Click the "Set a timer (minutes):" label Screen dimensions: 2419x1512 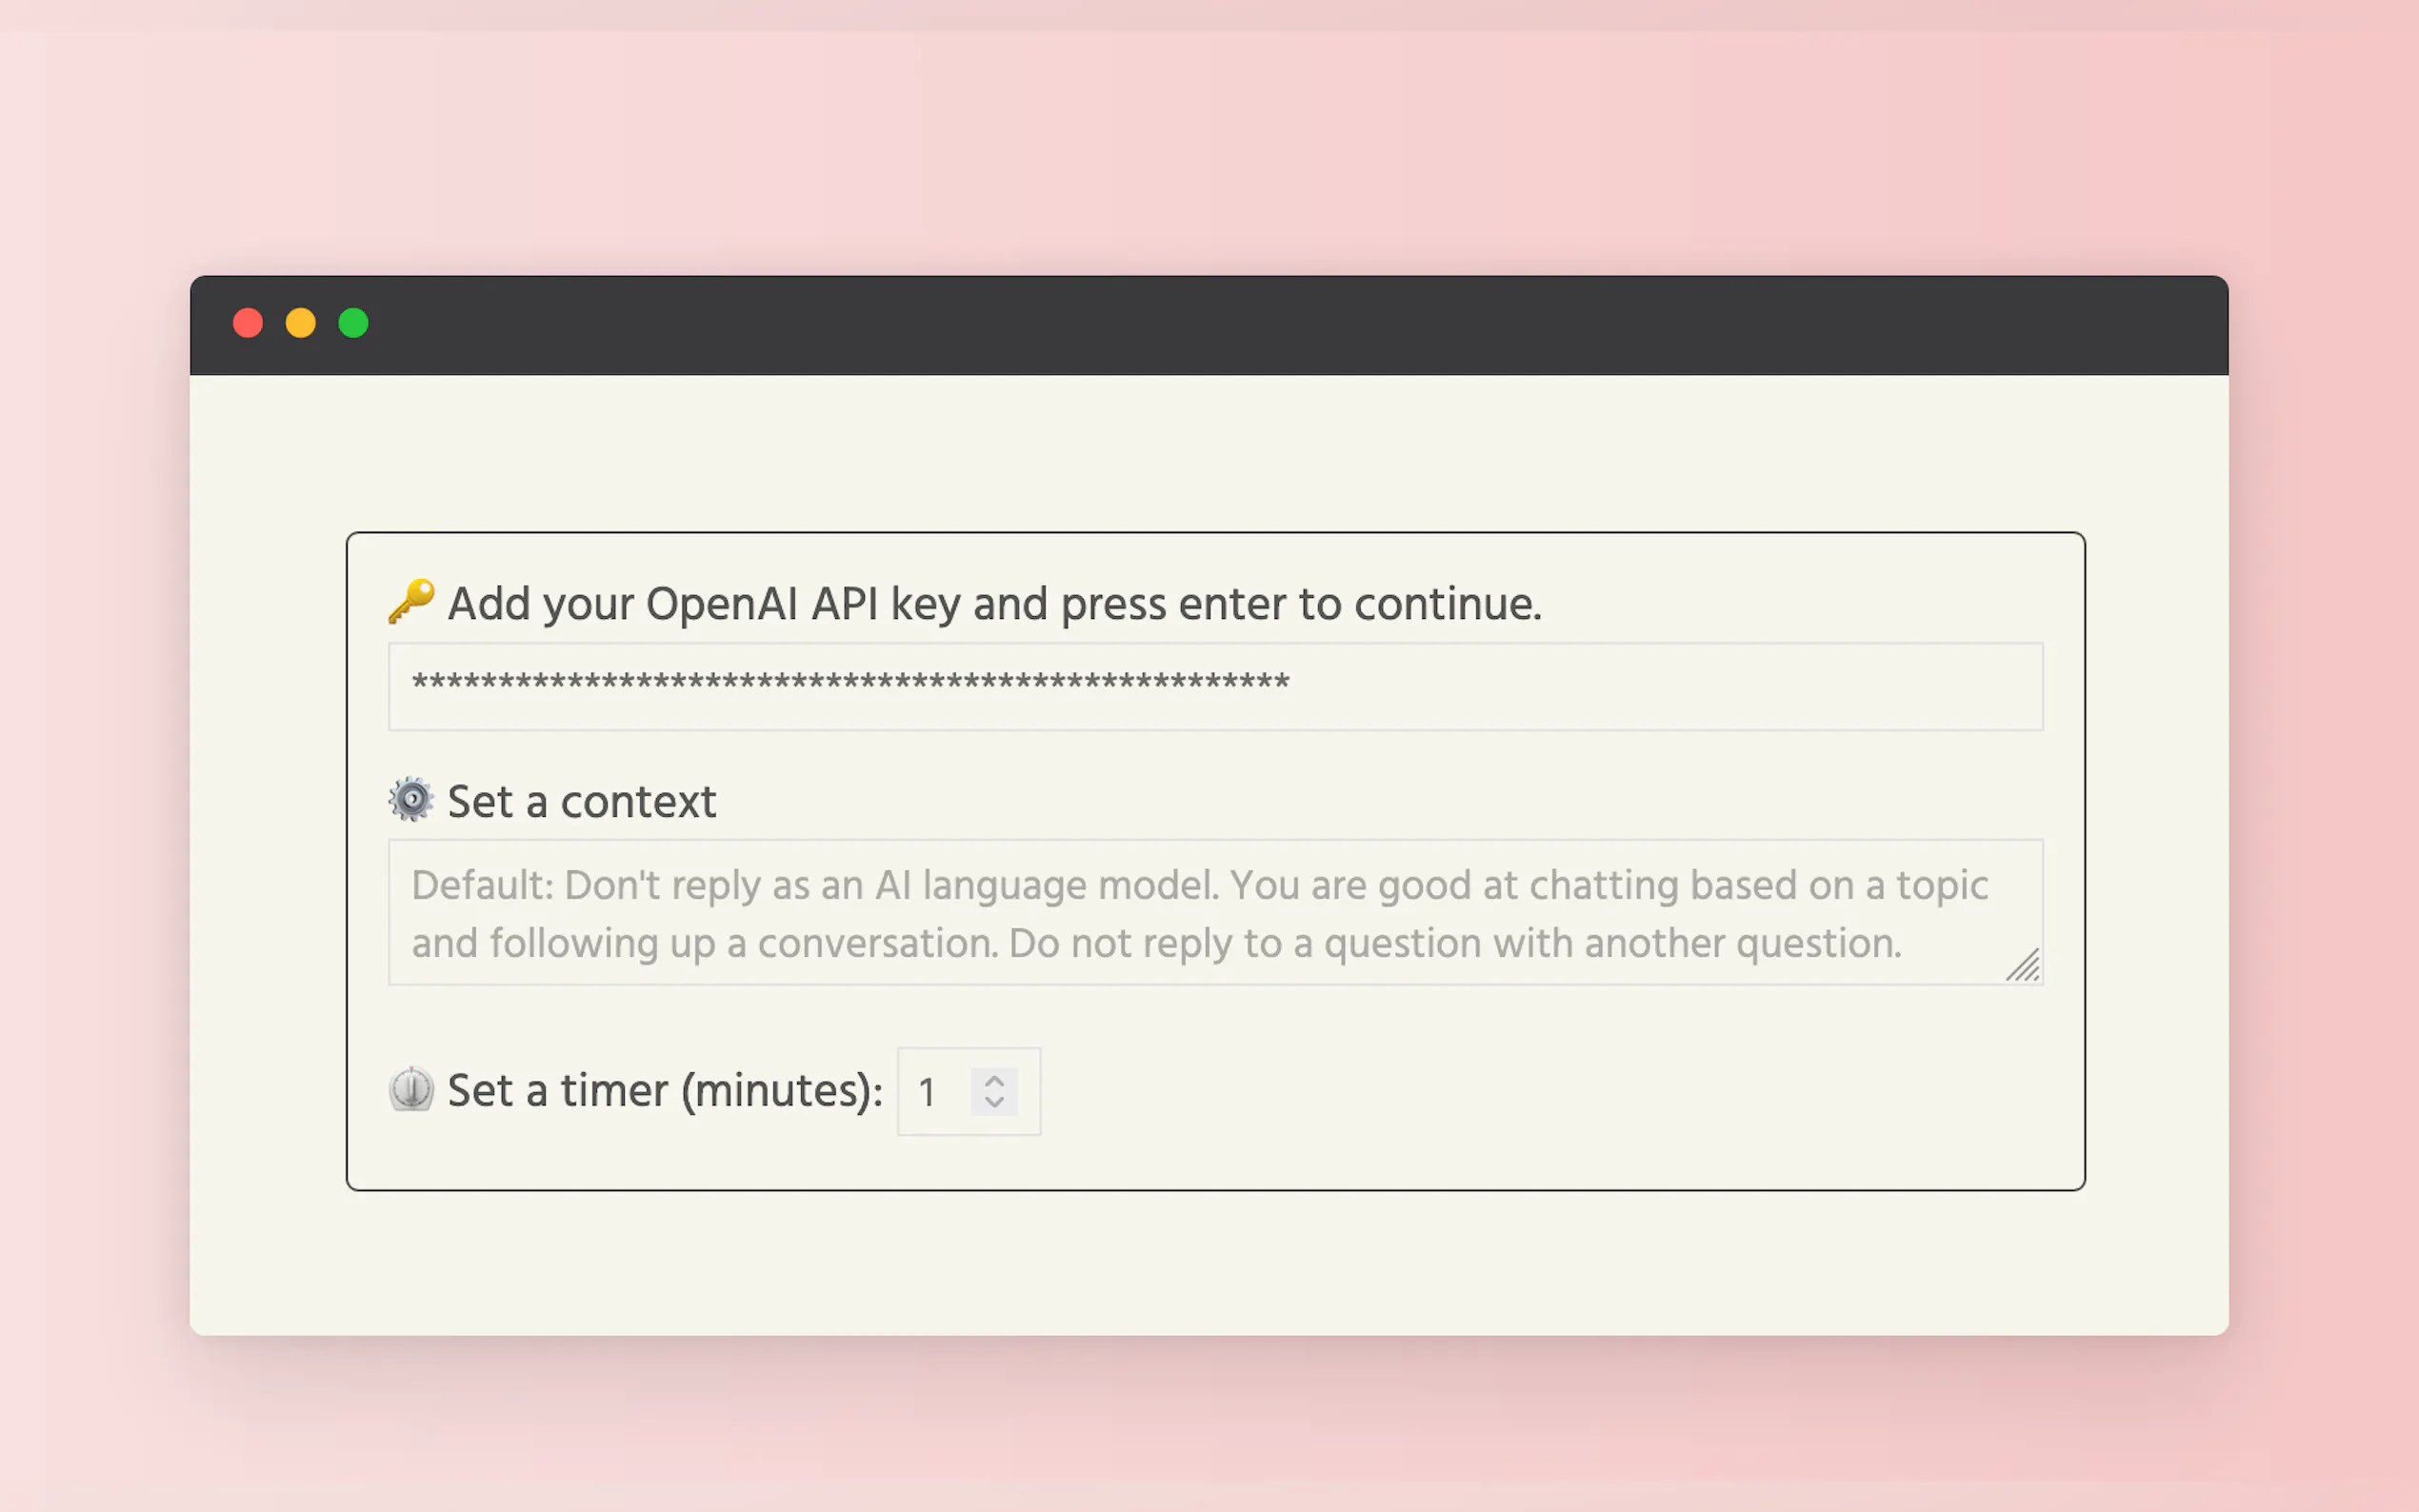tap(665, 1090)
